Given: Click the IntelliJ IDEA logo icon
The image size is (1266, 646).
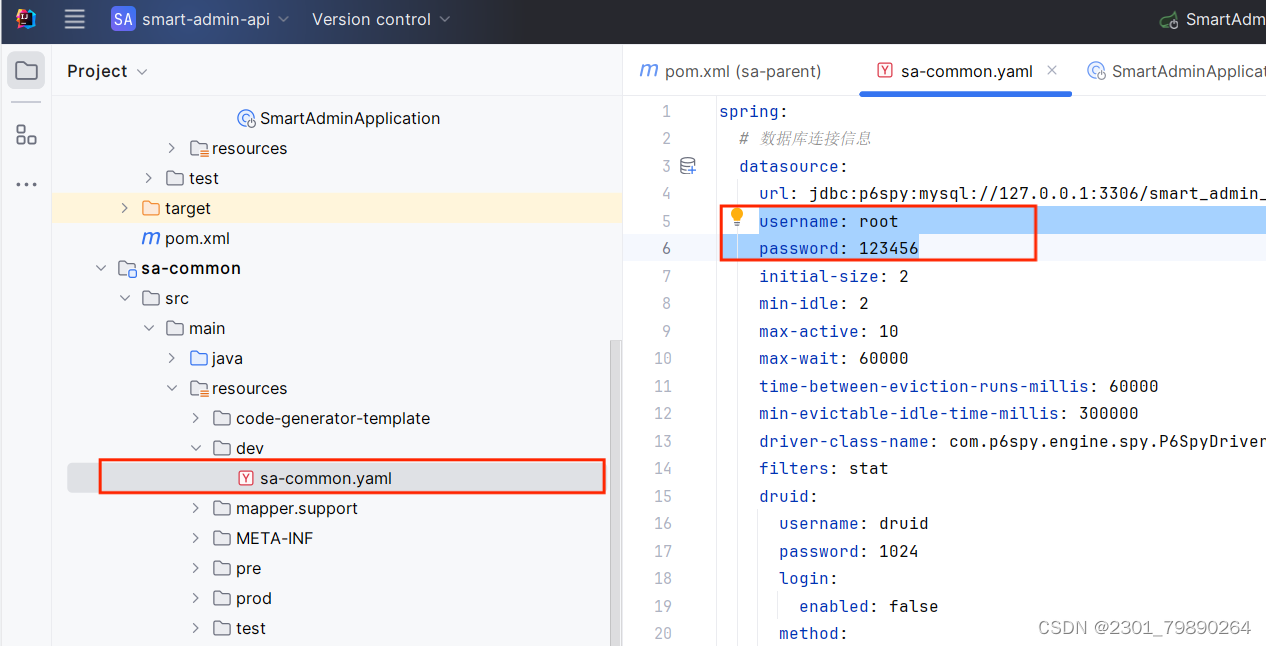Looking at the screenshot, I should 26,19.
